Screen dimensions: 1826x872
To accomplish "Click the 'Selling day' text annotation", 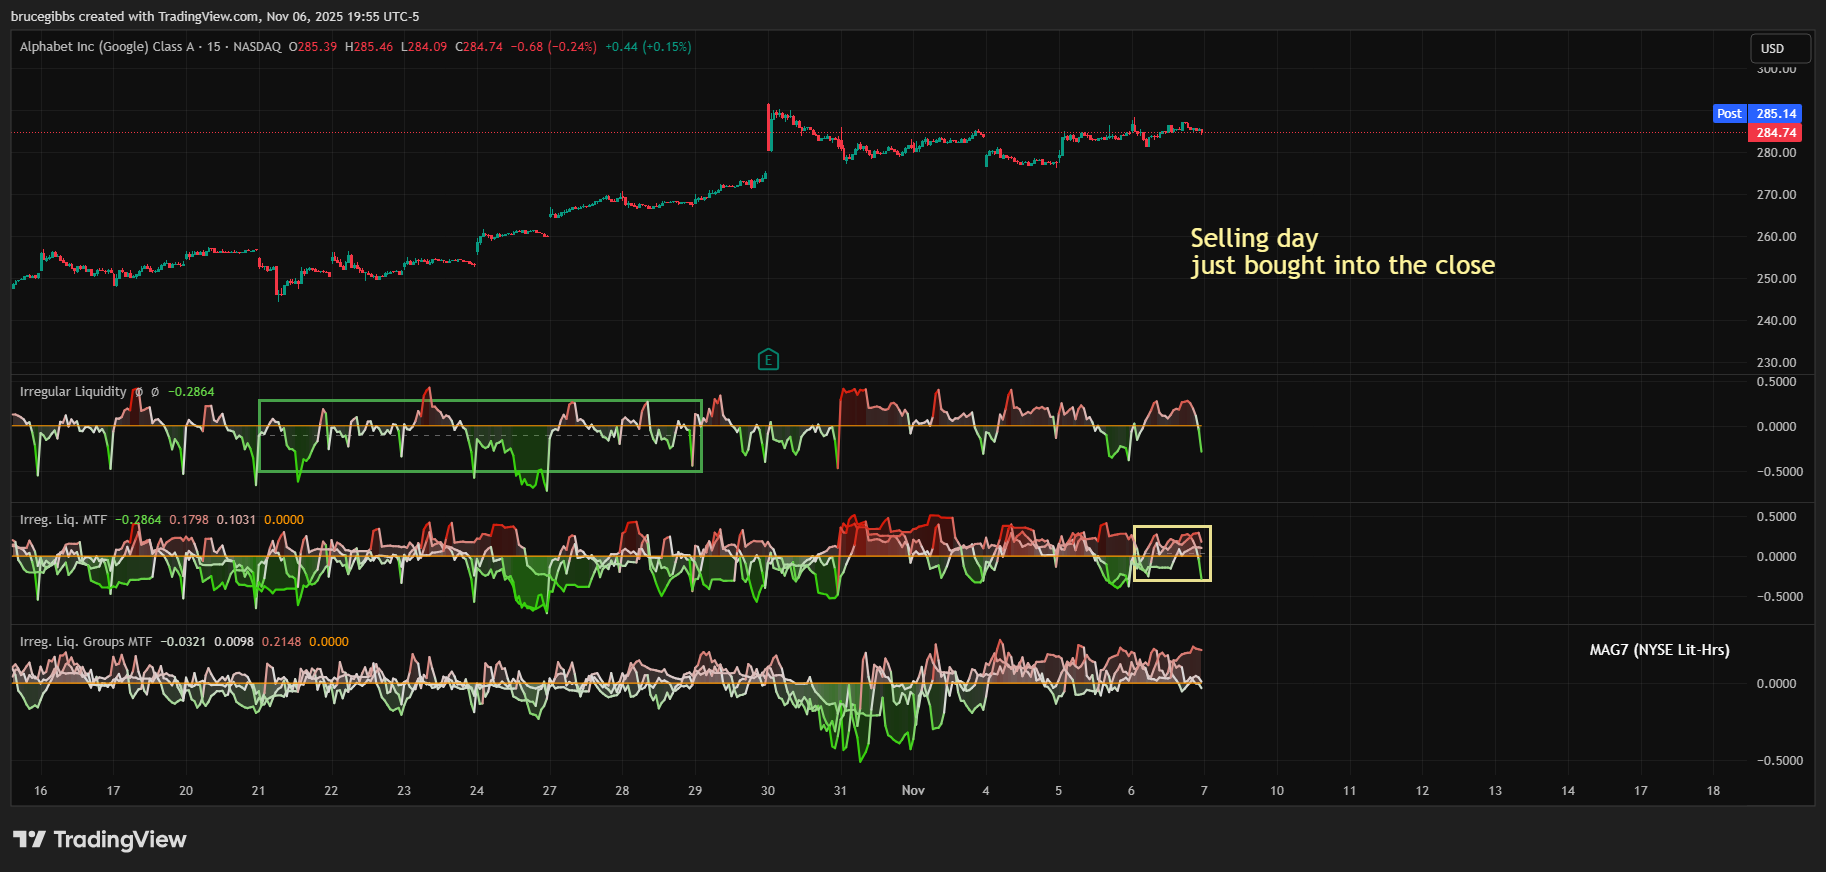I will [1253, 239].
